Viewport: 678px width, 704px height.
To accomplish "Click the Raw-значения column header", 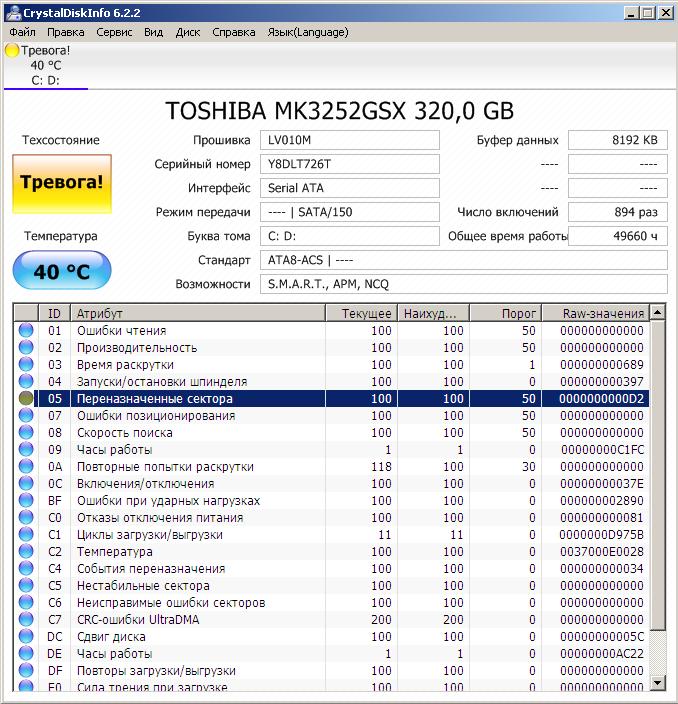I will pyautogui.click(x=595, y=313).
